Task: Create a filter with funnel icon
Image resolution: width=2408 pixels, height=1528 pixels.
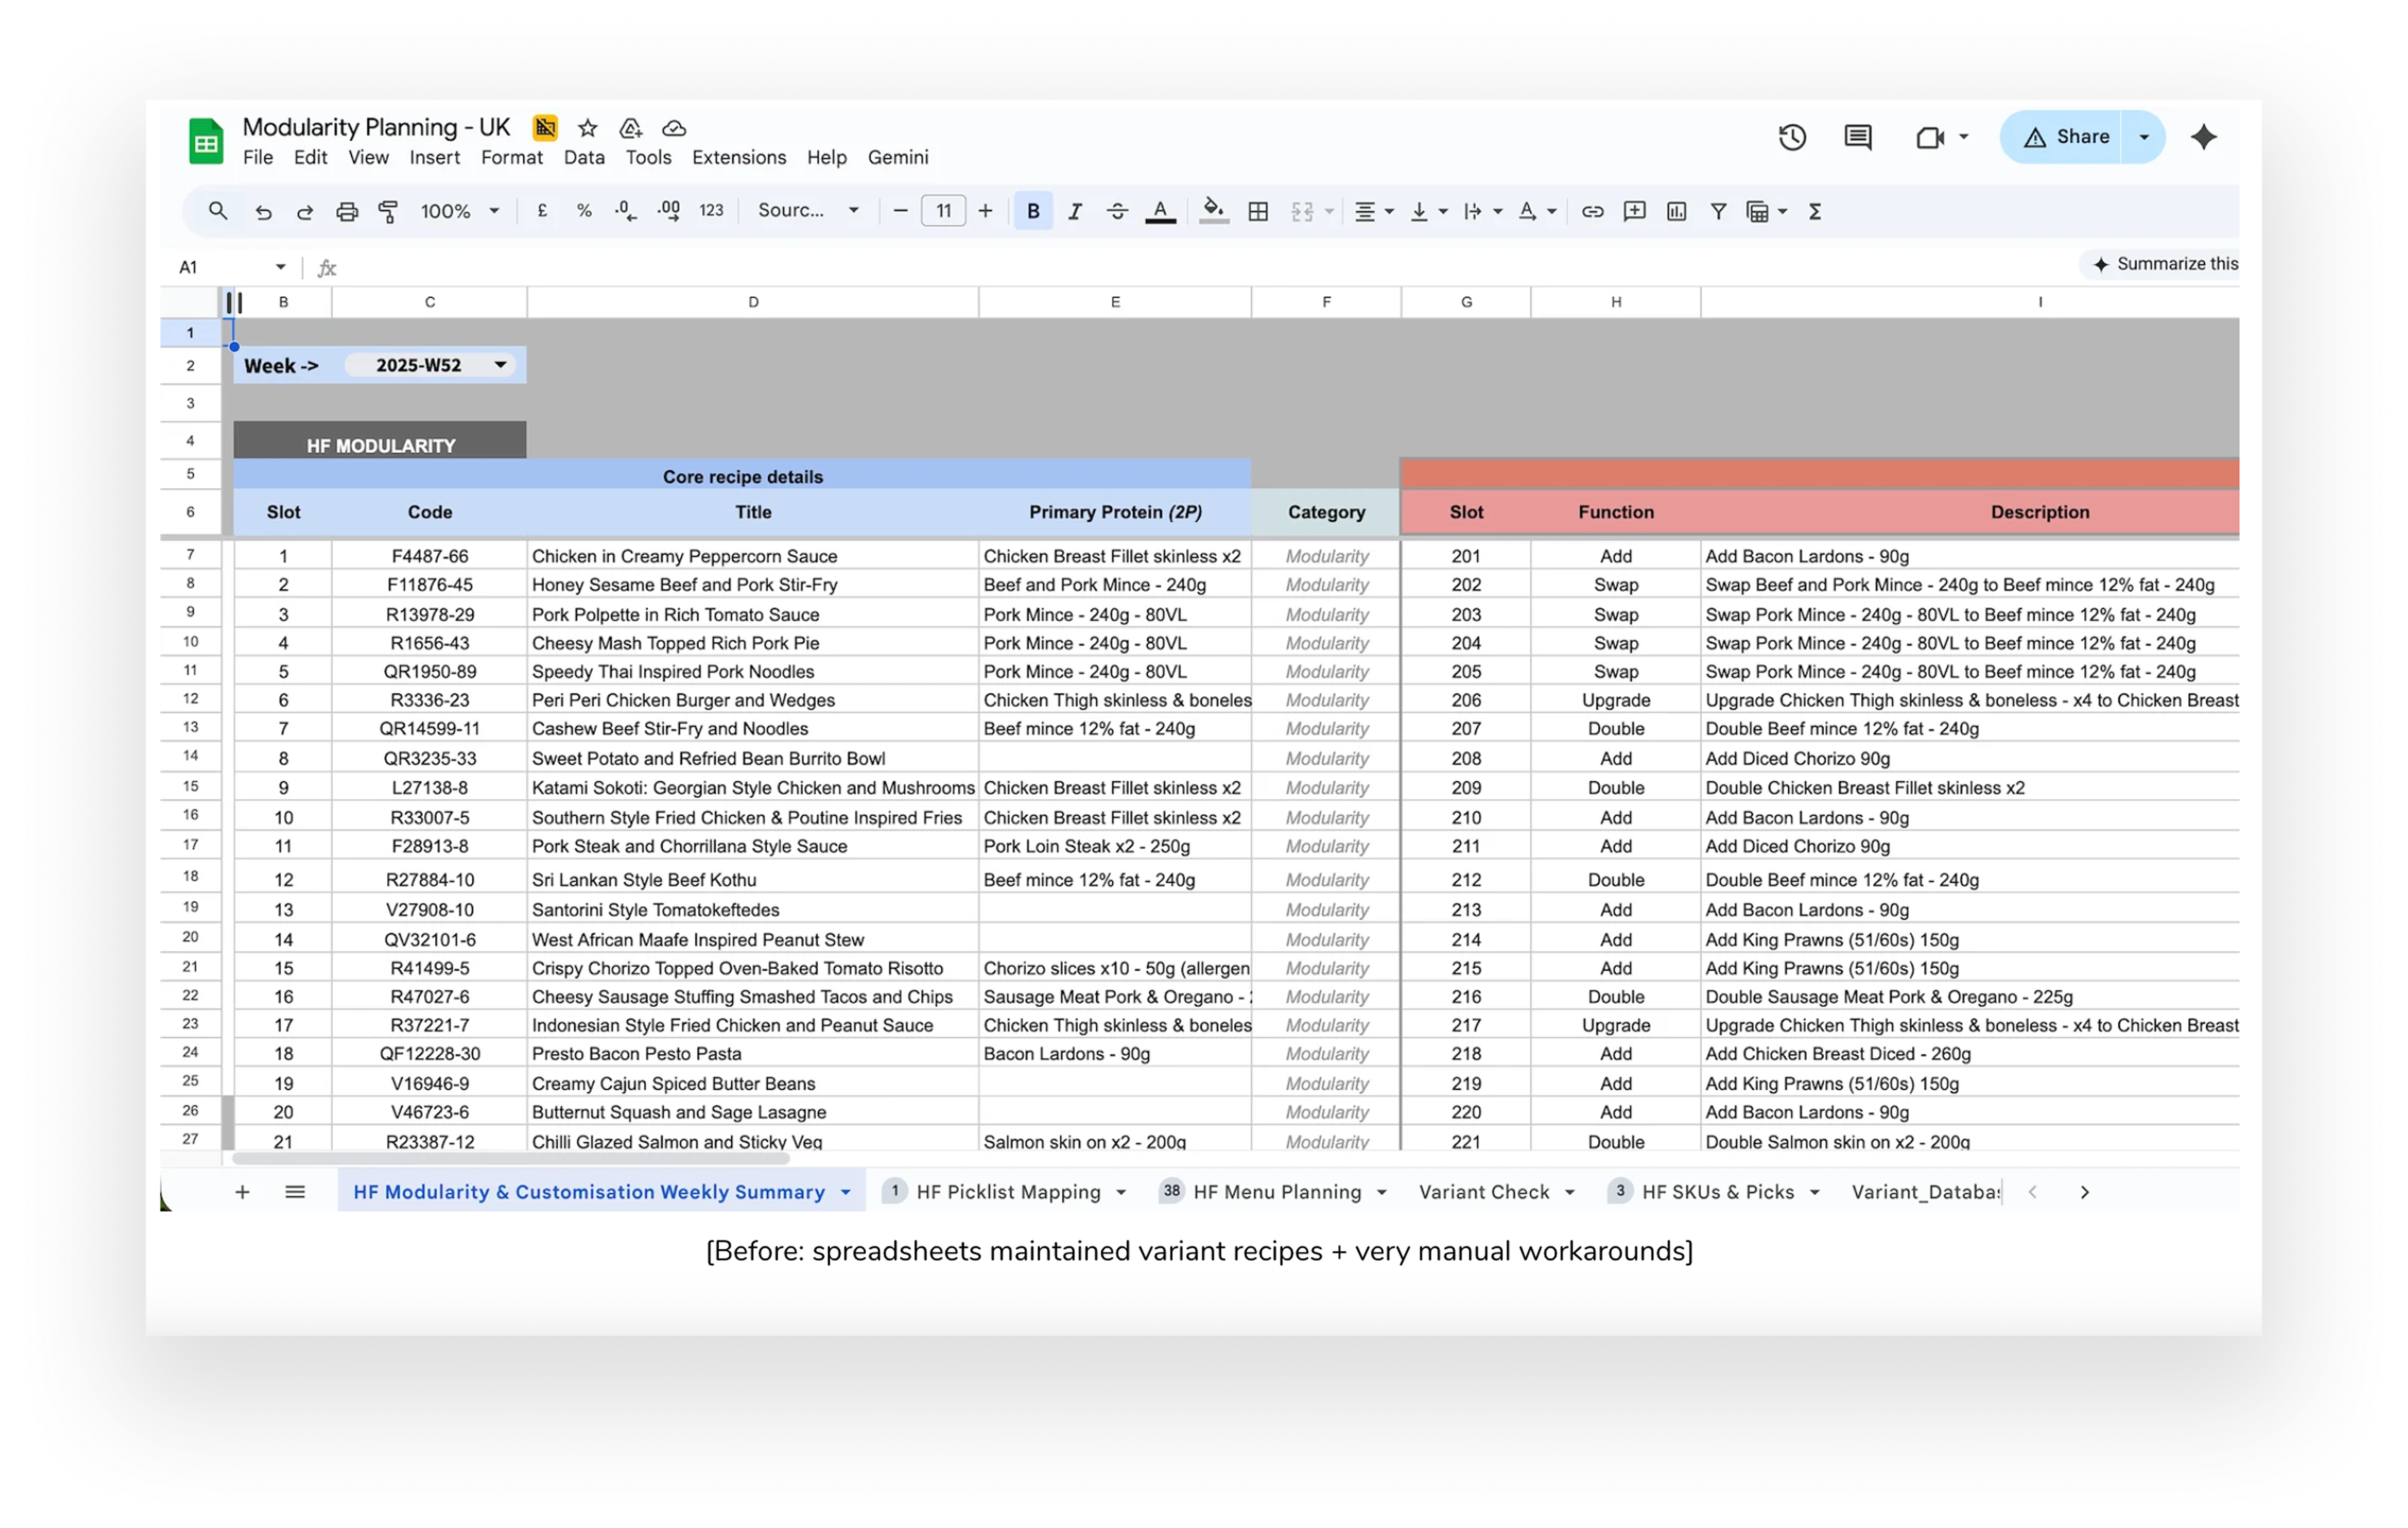Action: click(x=1718, y=211)
